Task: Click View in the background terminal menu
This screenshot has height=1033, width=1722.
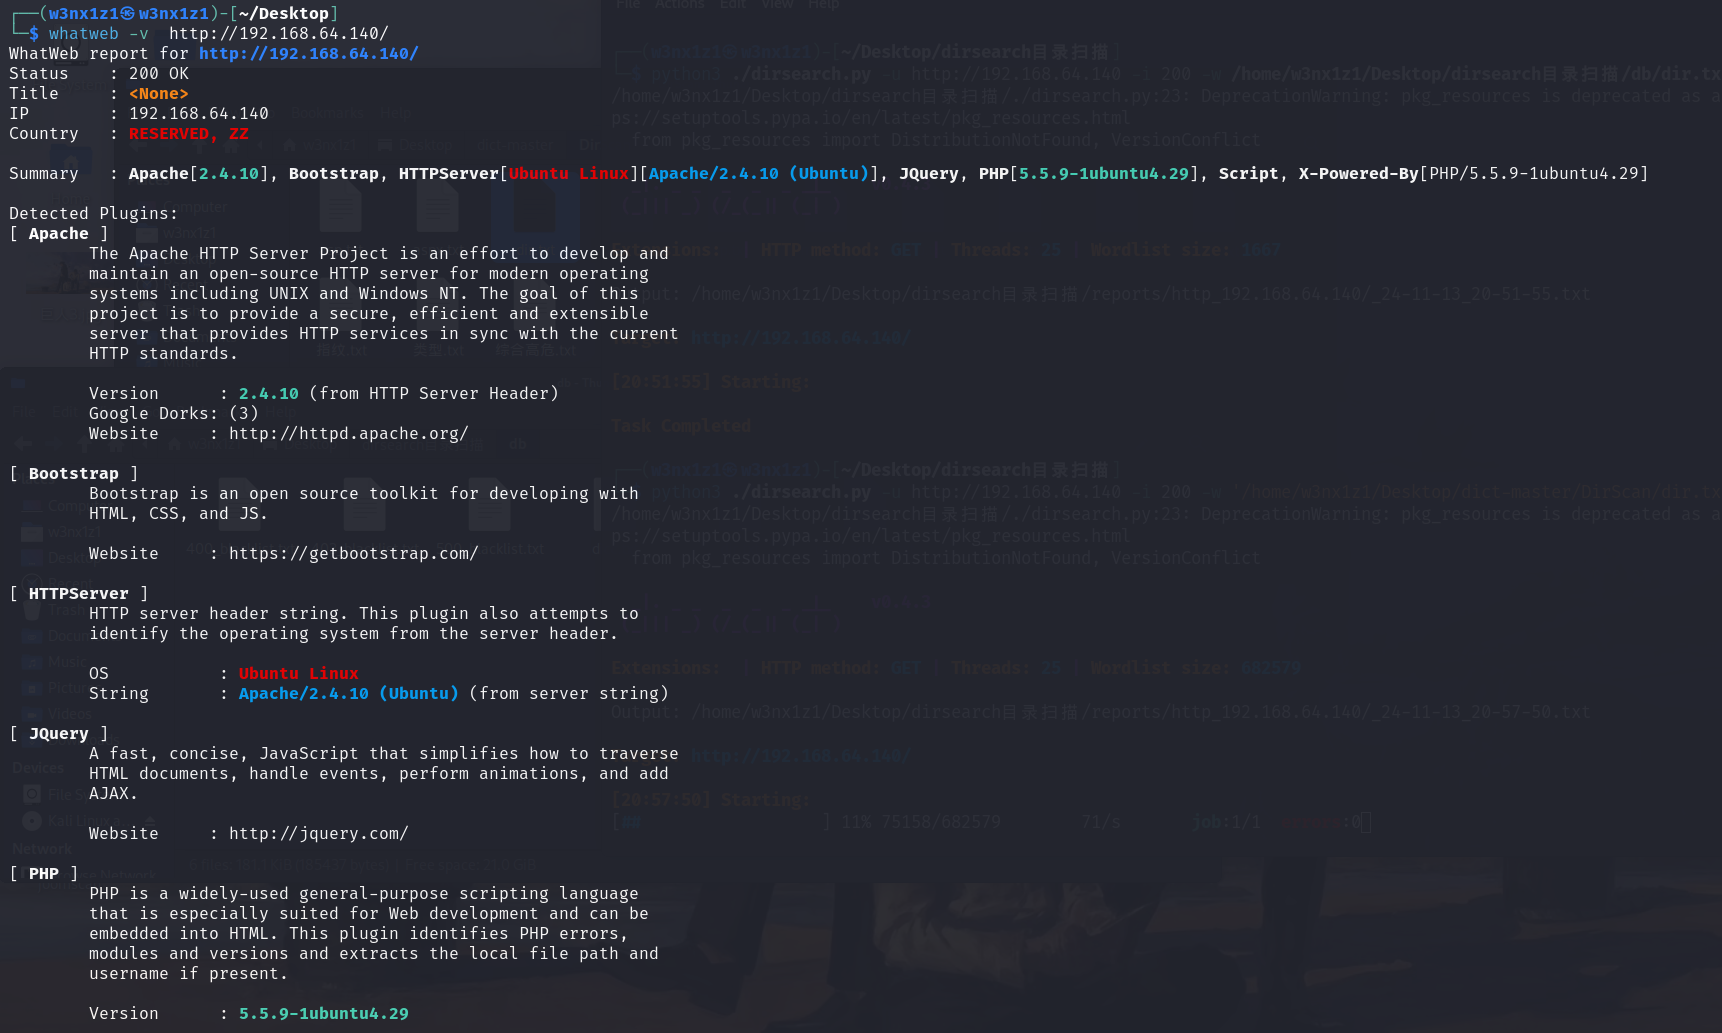Action: (778, 4)
